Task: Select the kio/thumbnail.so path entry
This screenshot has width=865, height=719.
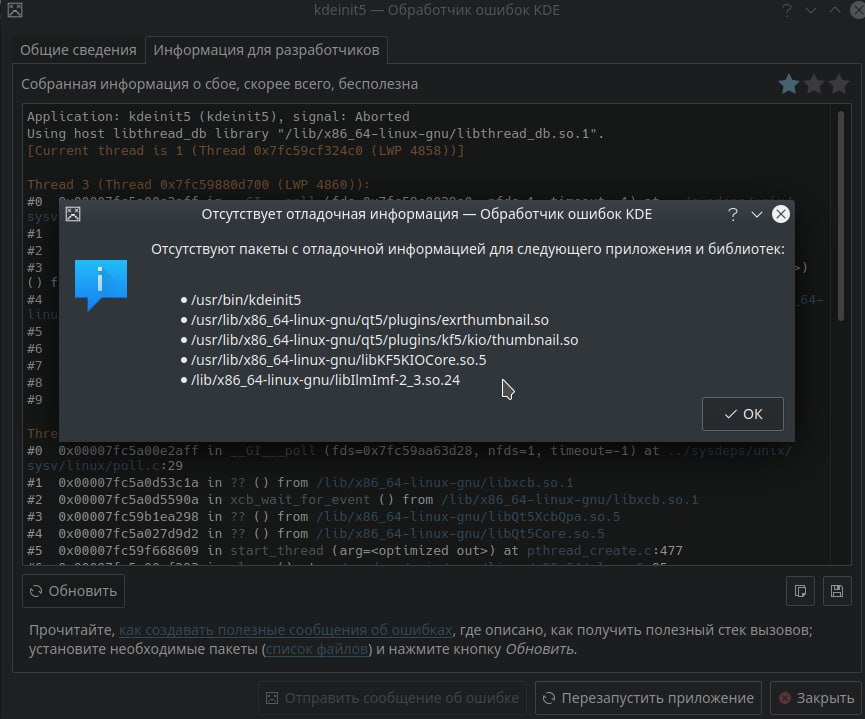Action: [x=385, y=340]
